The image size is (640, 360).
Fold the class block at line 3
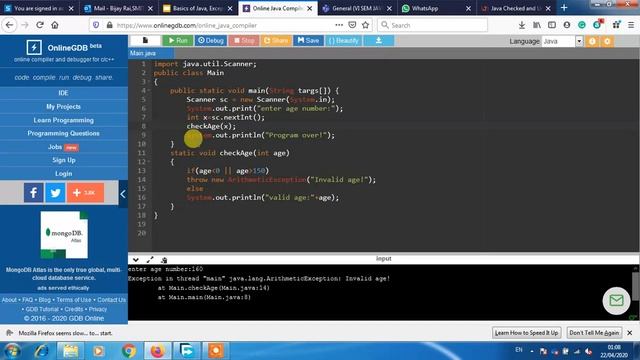tap(149, 82)
